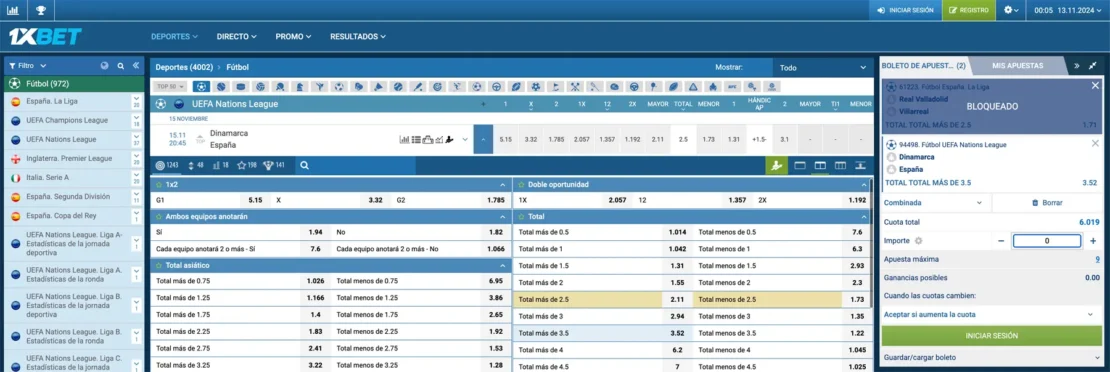Screen dimensions: 1110x372
Task: Click the trophy icon in top bar
Action: (x=41, y=10)
